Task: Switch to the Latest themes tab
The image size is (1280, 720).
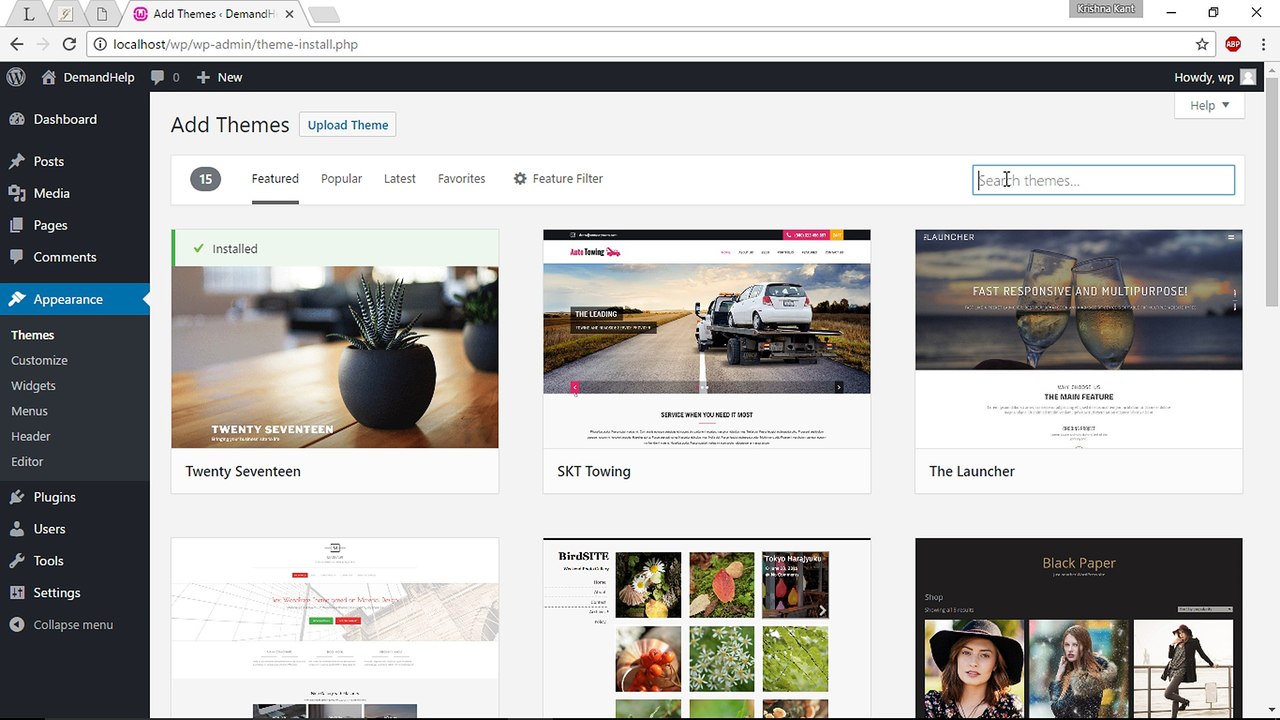Action: (400, 179)
